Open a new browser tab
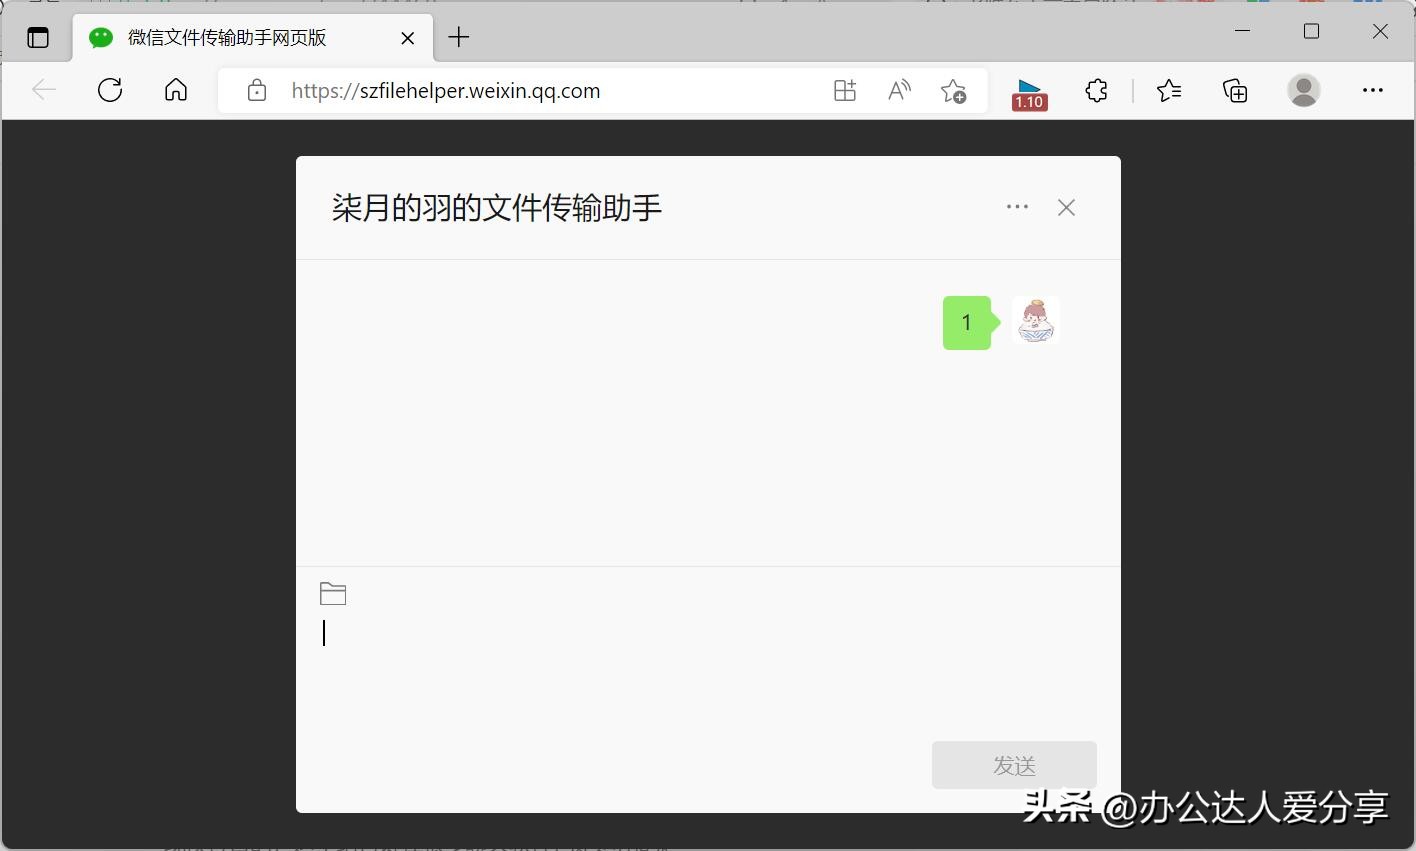 [x=458, y=37]
